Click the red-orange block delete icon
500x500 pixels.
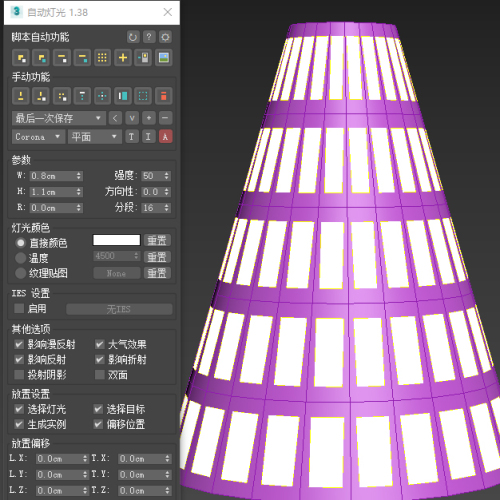[164, 96]
